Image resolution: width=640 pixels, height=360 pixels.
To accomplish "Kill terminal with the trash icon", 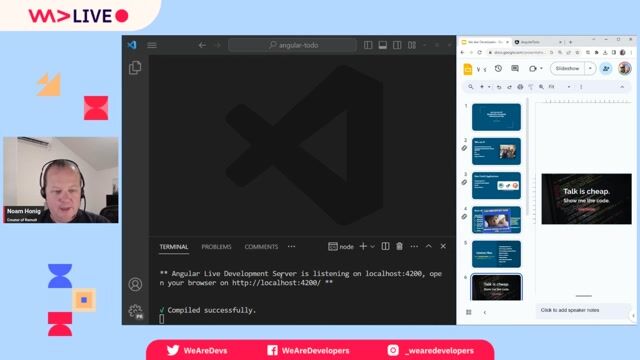I will (x=400, y=246).
